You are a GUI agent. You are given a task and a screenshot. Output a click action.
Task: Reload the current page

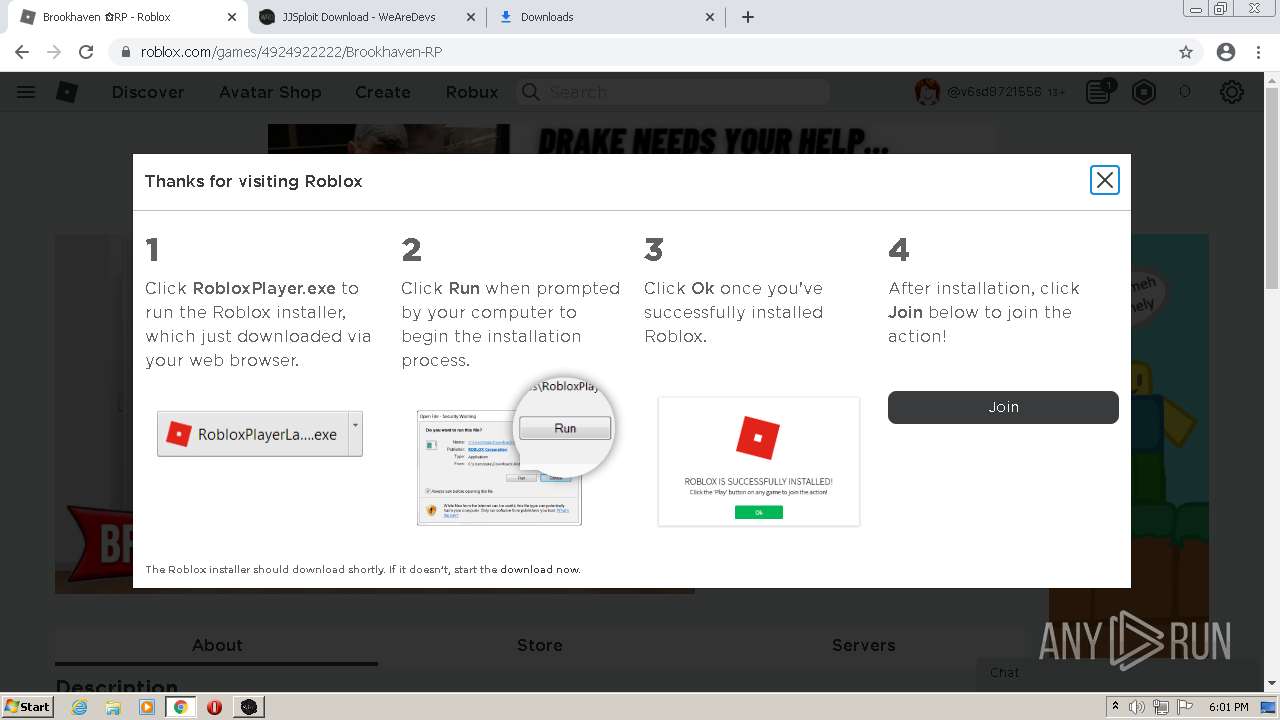[86, 52]
